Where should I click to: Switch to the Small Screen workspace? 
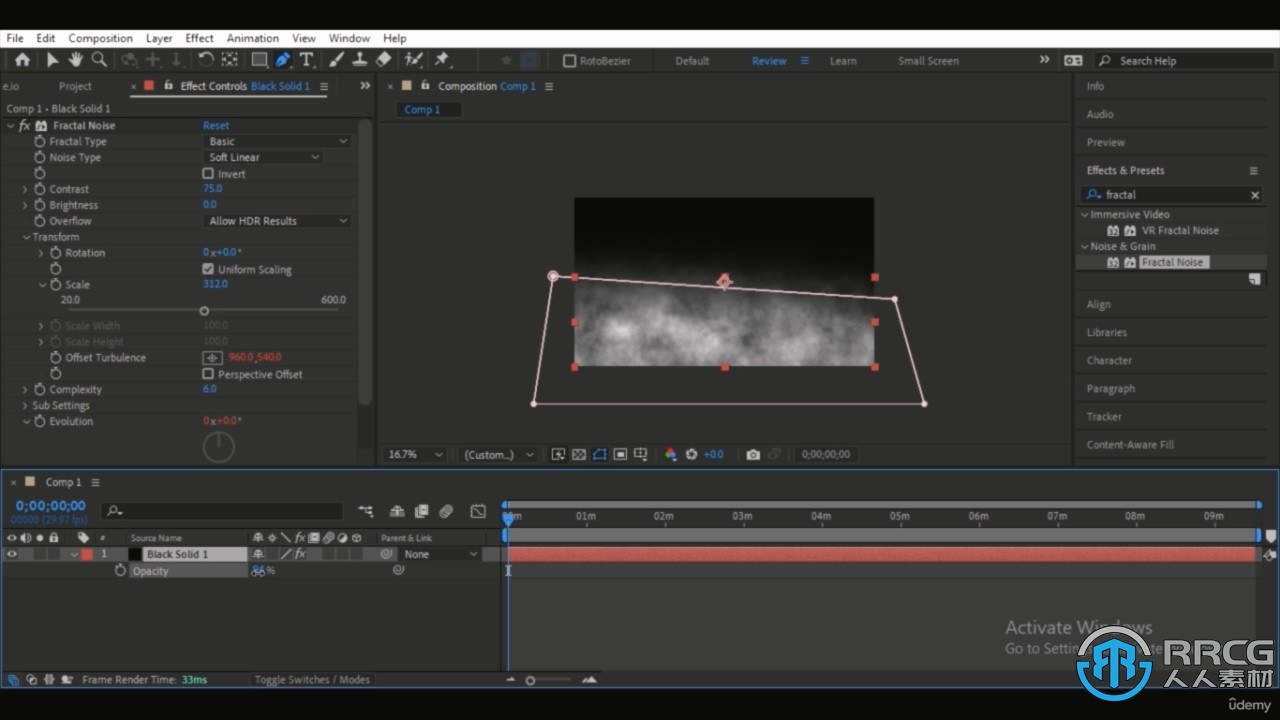928,61
